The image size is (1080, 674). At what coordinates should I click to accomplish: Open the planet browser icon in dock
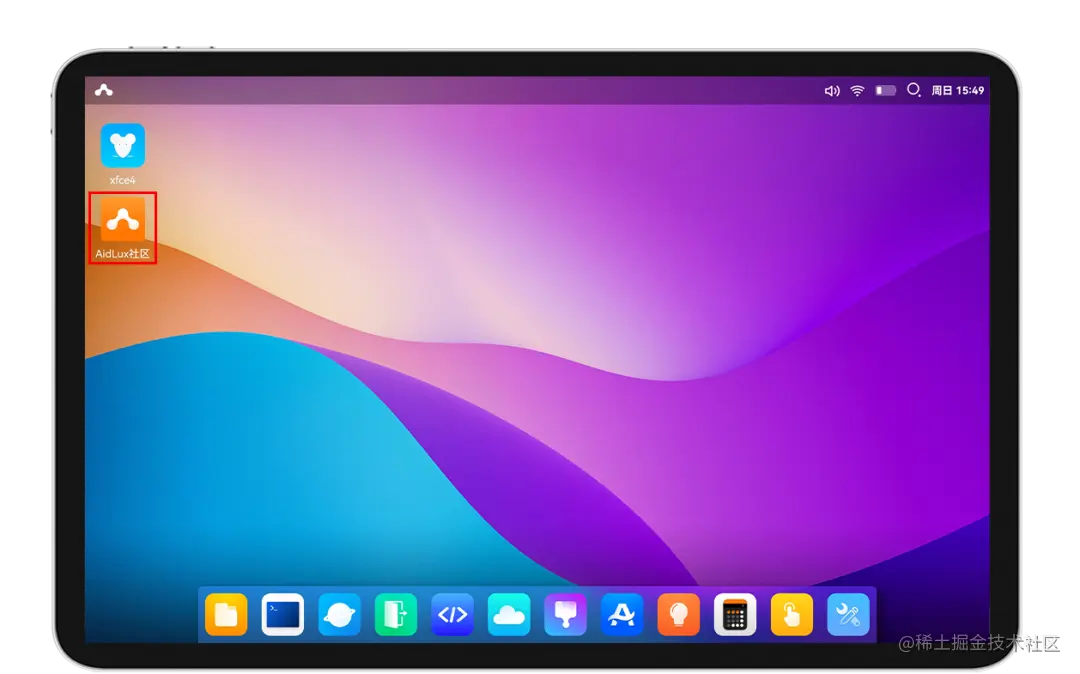339,614
